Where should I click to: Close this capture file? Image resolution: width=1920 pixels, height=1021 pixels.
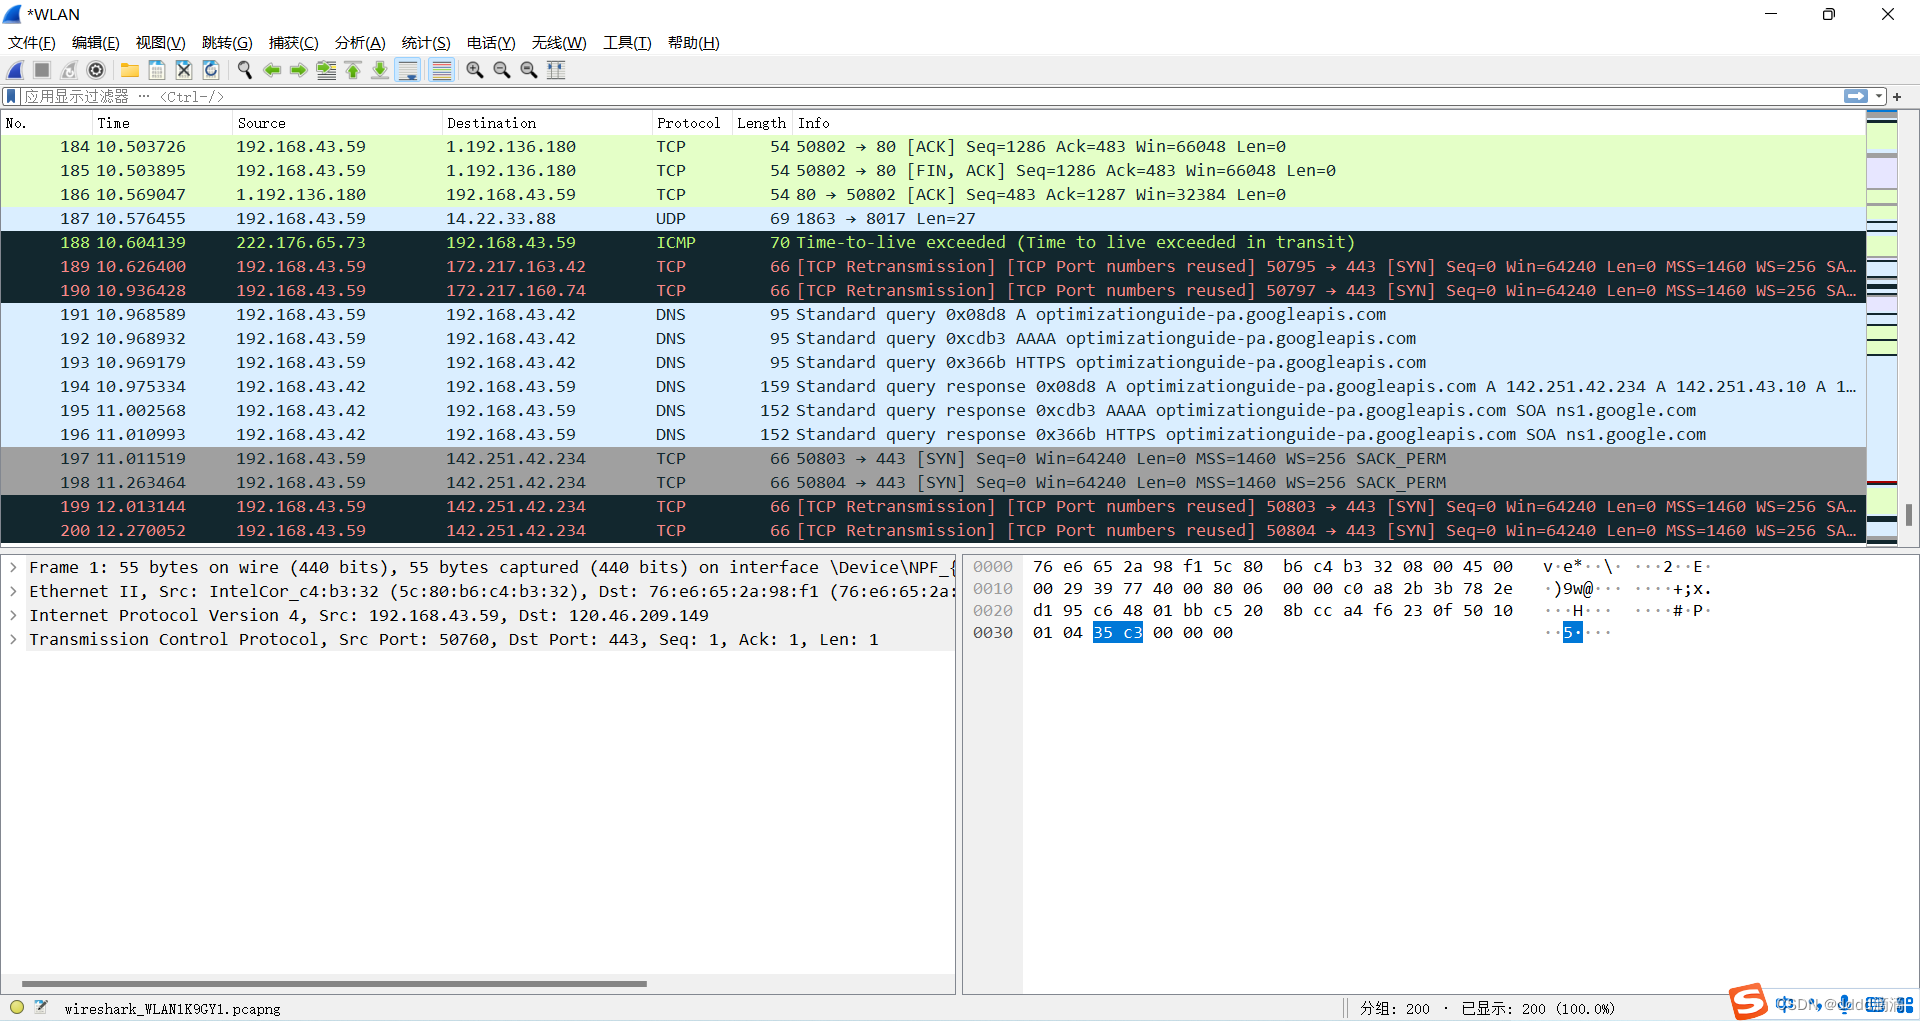point(184,70)
